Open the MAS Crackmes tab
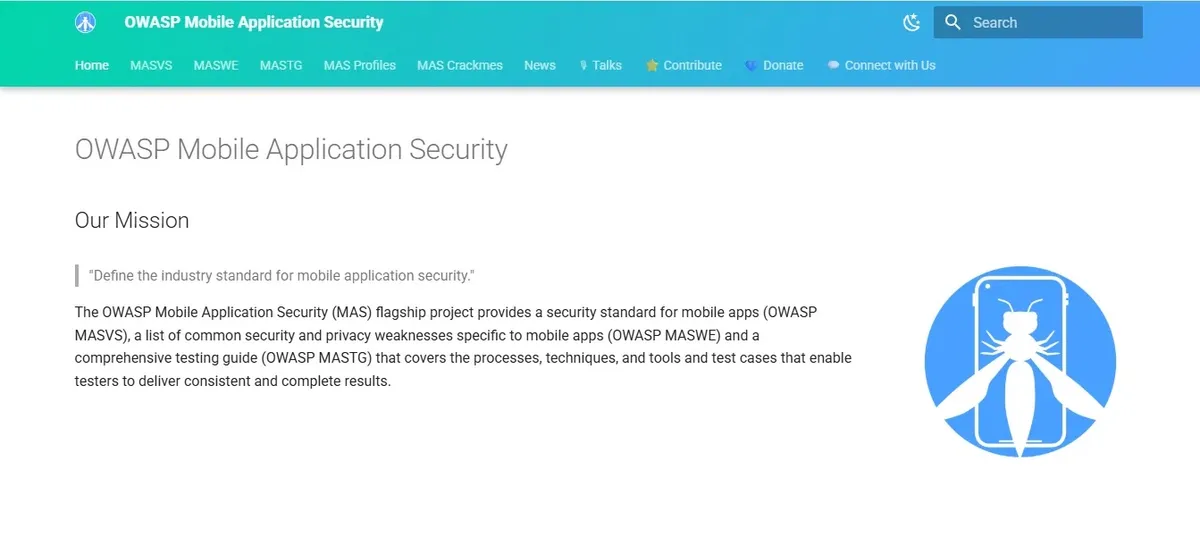This screenshot has width=1200, height=545. [460, 65]
